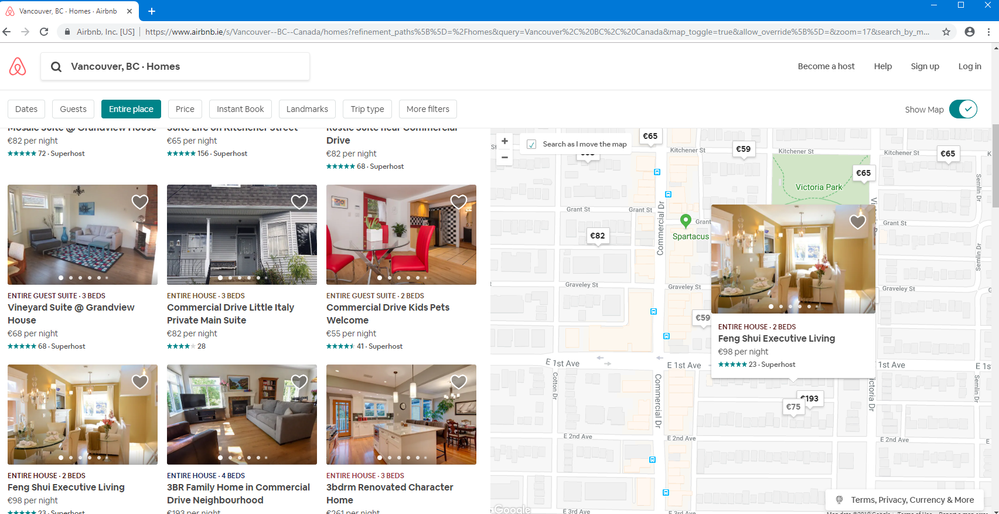Deselect the Entire place filter

pyautogui.click(x=131, y=109)
